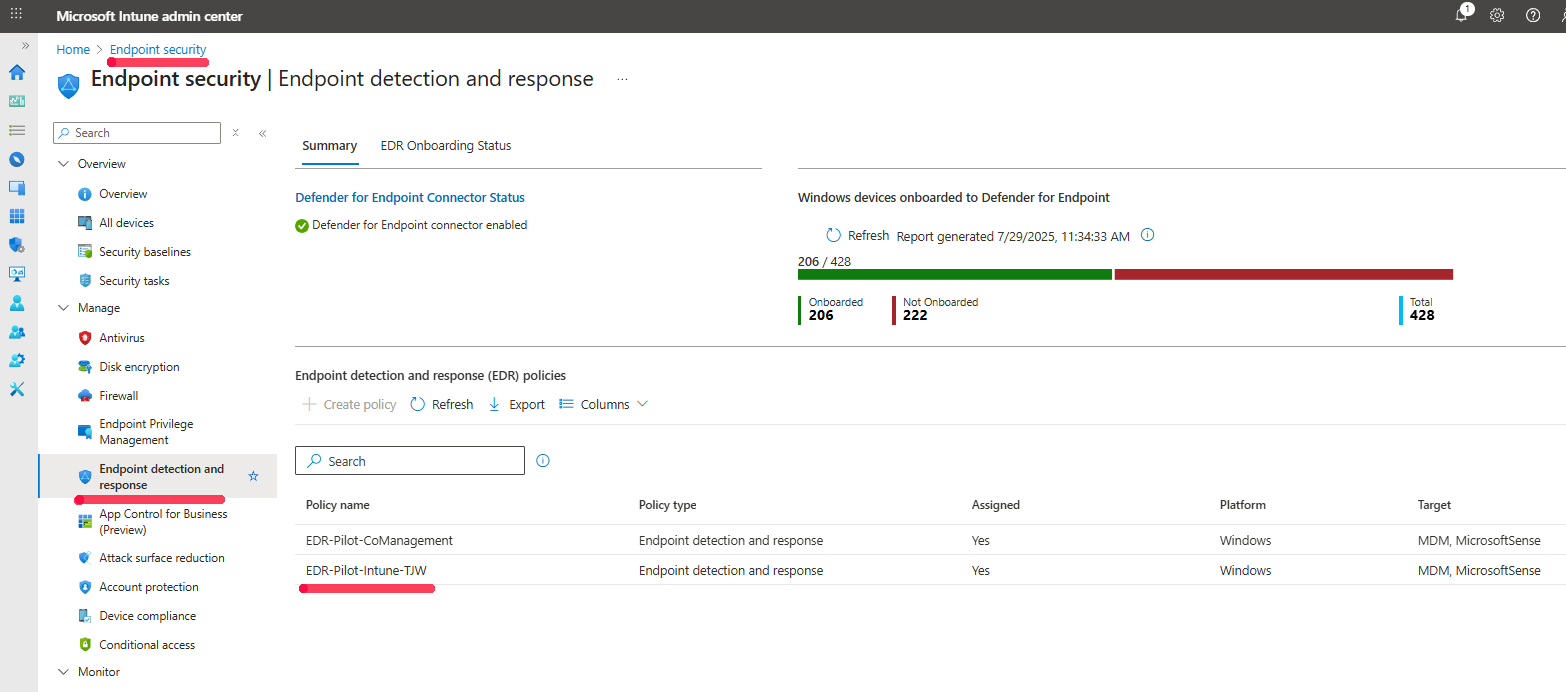Open Account protection
This screenshot has width=1566, height=692.
pyautogui.click(x=149, y=587)
